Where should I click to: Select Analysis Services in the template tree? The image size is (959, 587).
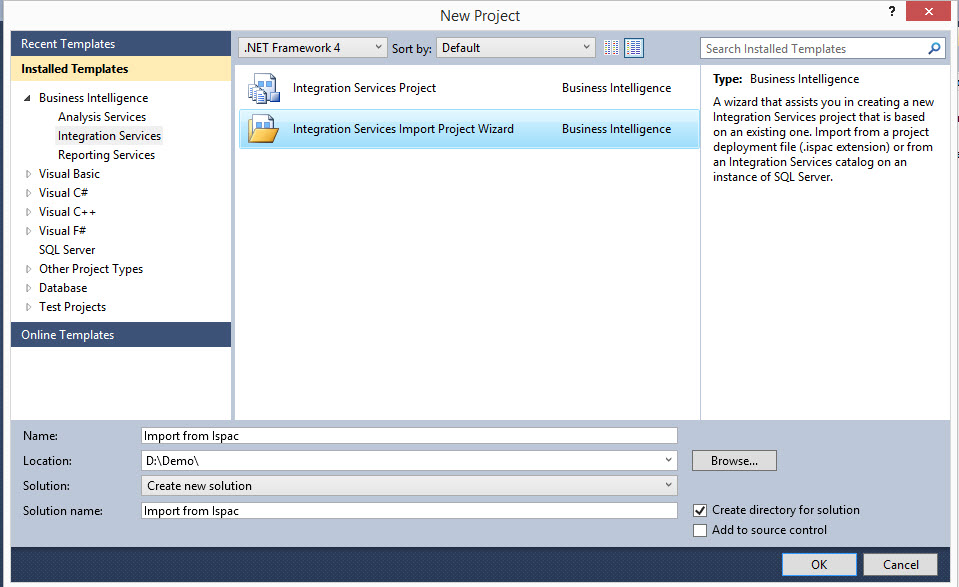(101, 116)
